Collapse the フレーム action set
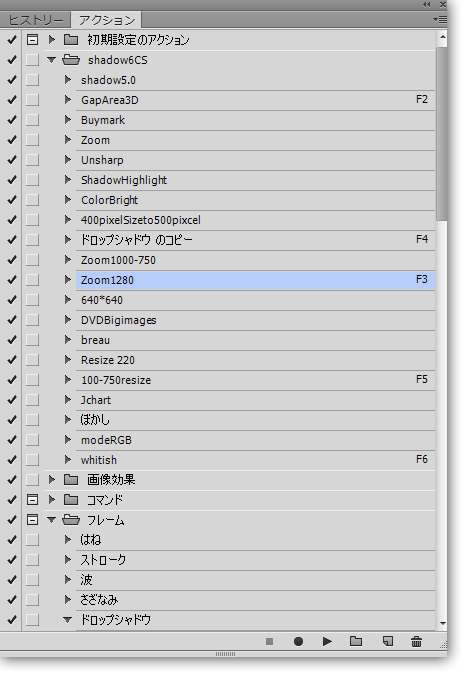The height and width of the screenshot is (674, 464). (x=52, y=520)
